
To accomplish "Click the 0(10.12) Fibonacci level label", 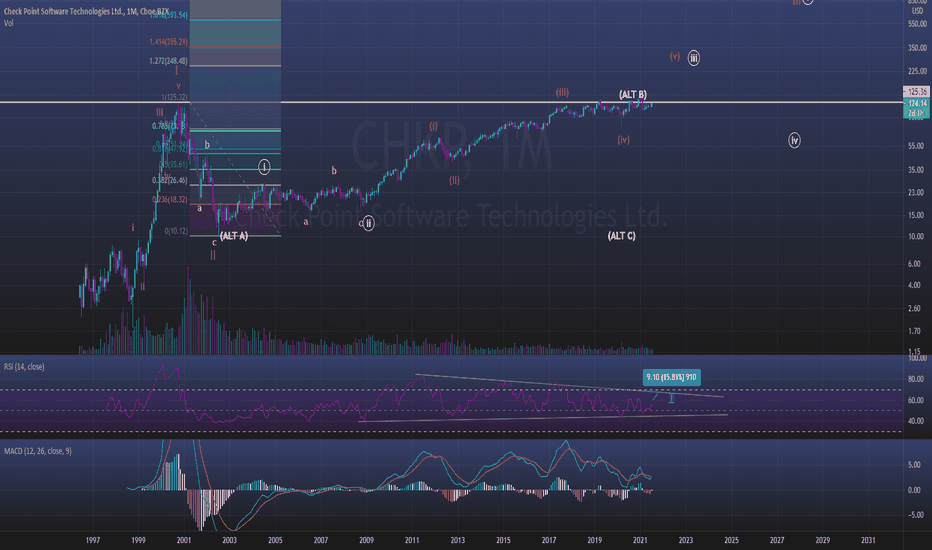I will tap(177, 231).
